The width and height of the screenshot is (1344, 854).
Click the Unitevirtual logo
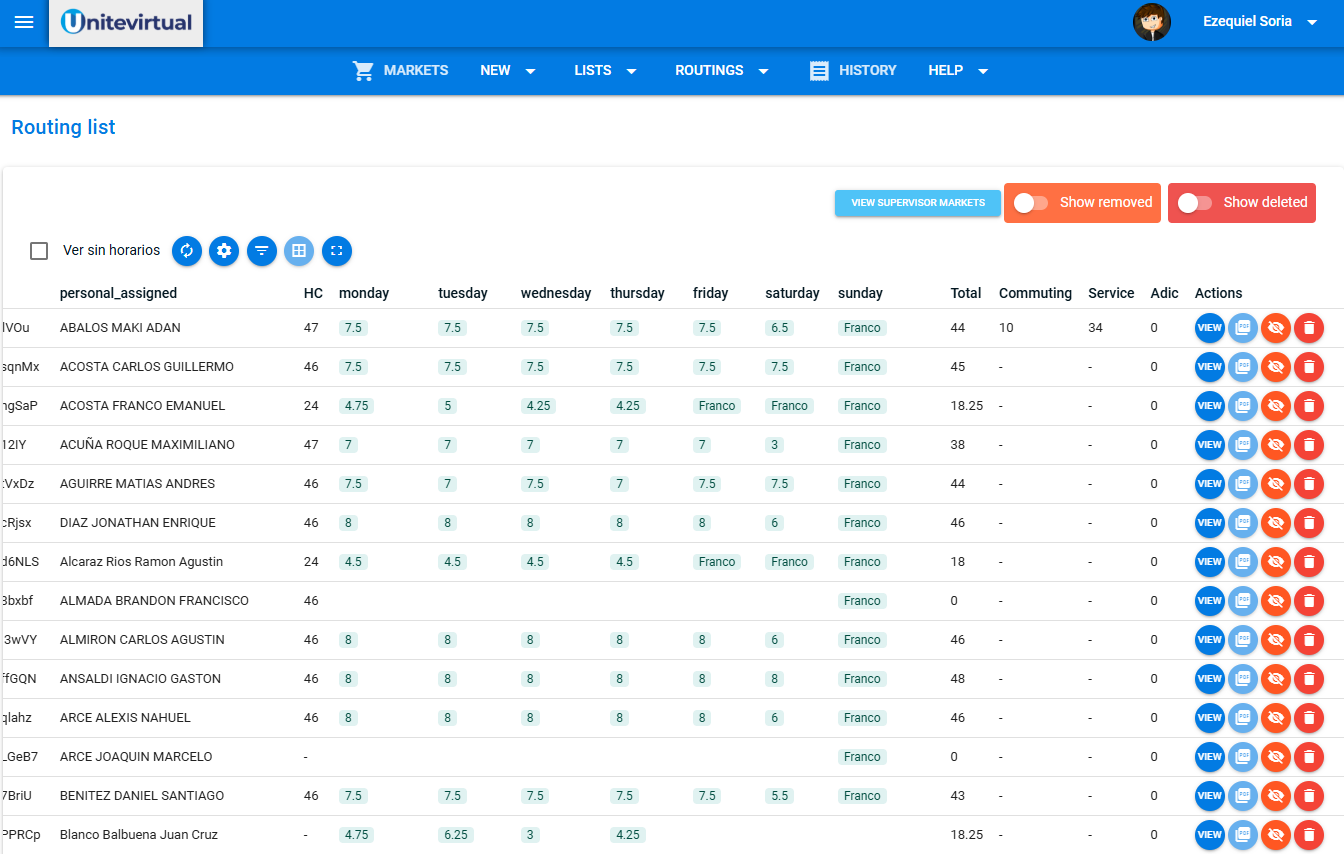pos(126,23)
